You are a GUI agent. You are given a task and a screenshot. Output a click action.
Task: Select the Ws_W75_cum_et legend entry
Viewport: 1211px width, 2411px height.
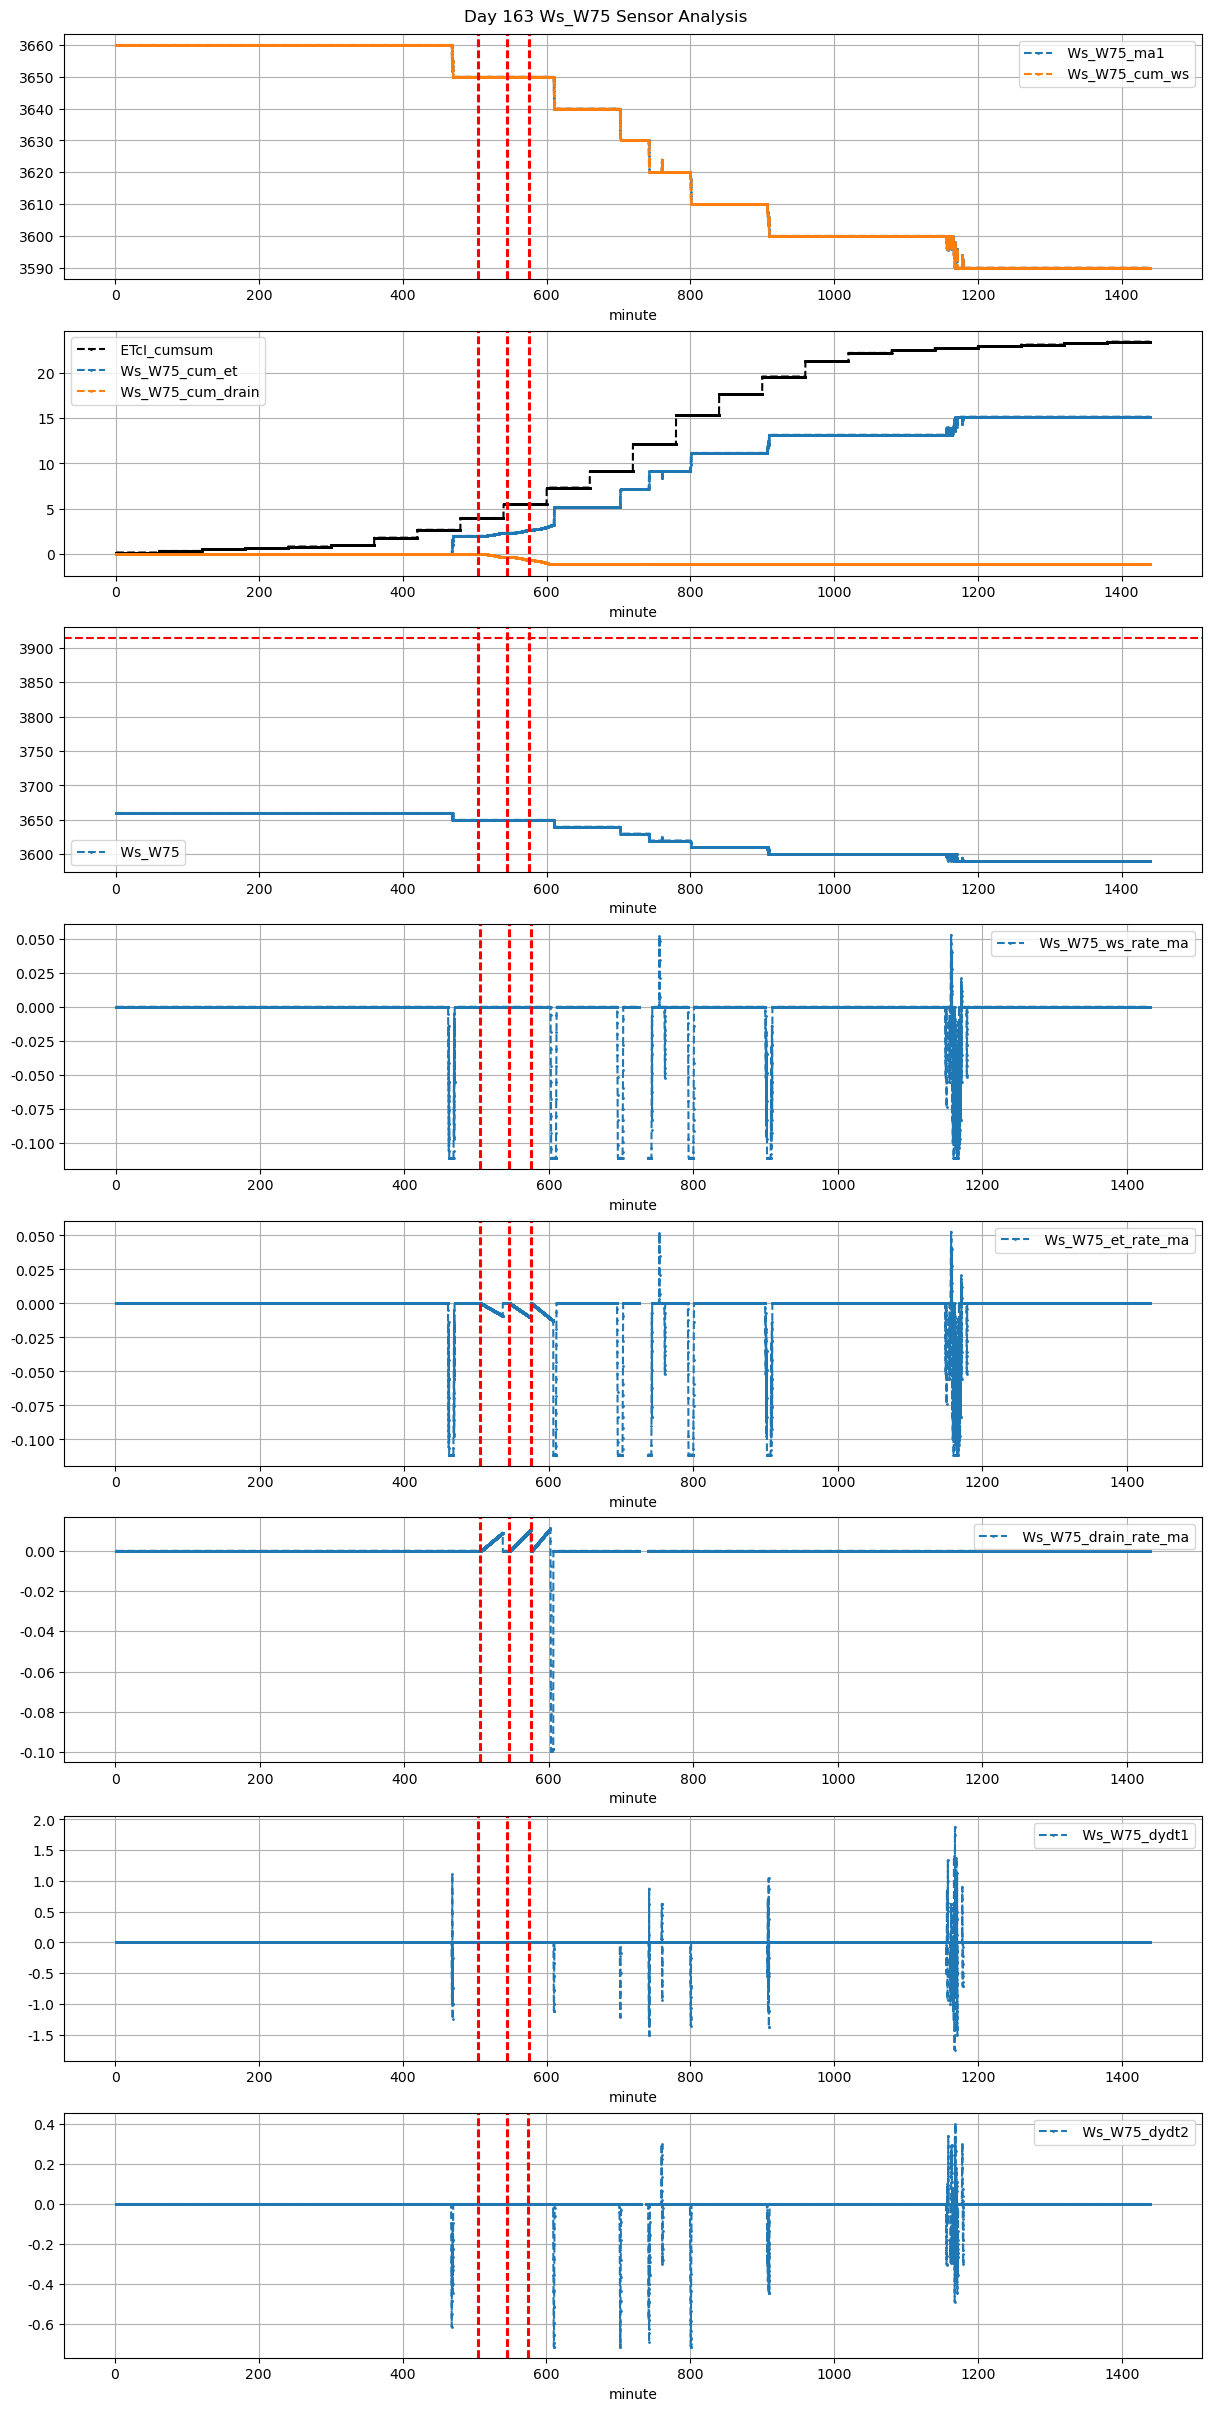point(178,371)
